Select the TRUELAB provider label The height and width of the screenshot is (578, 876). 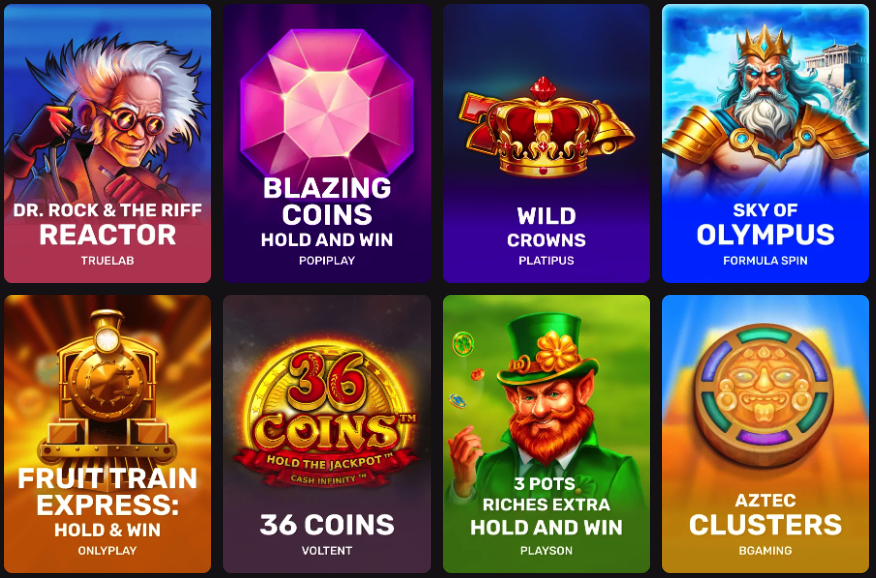point(107,261)
